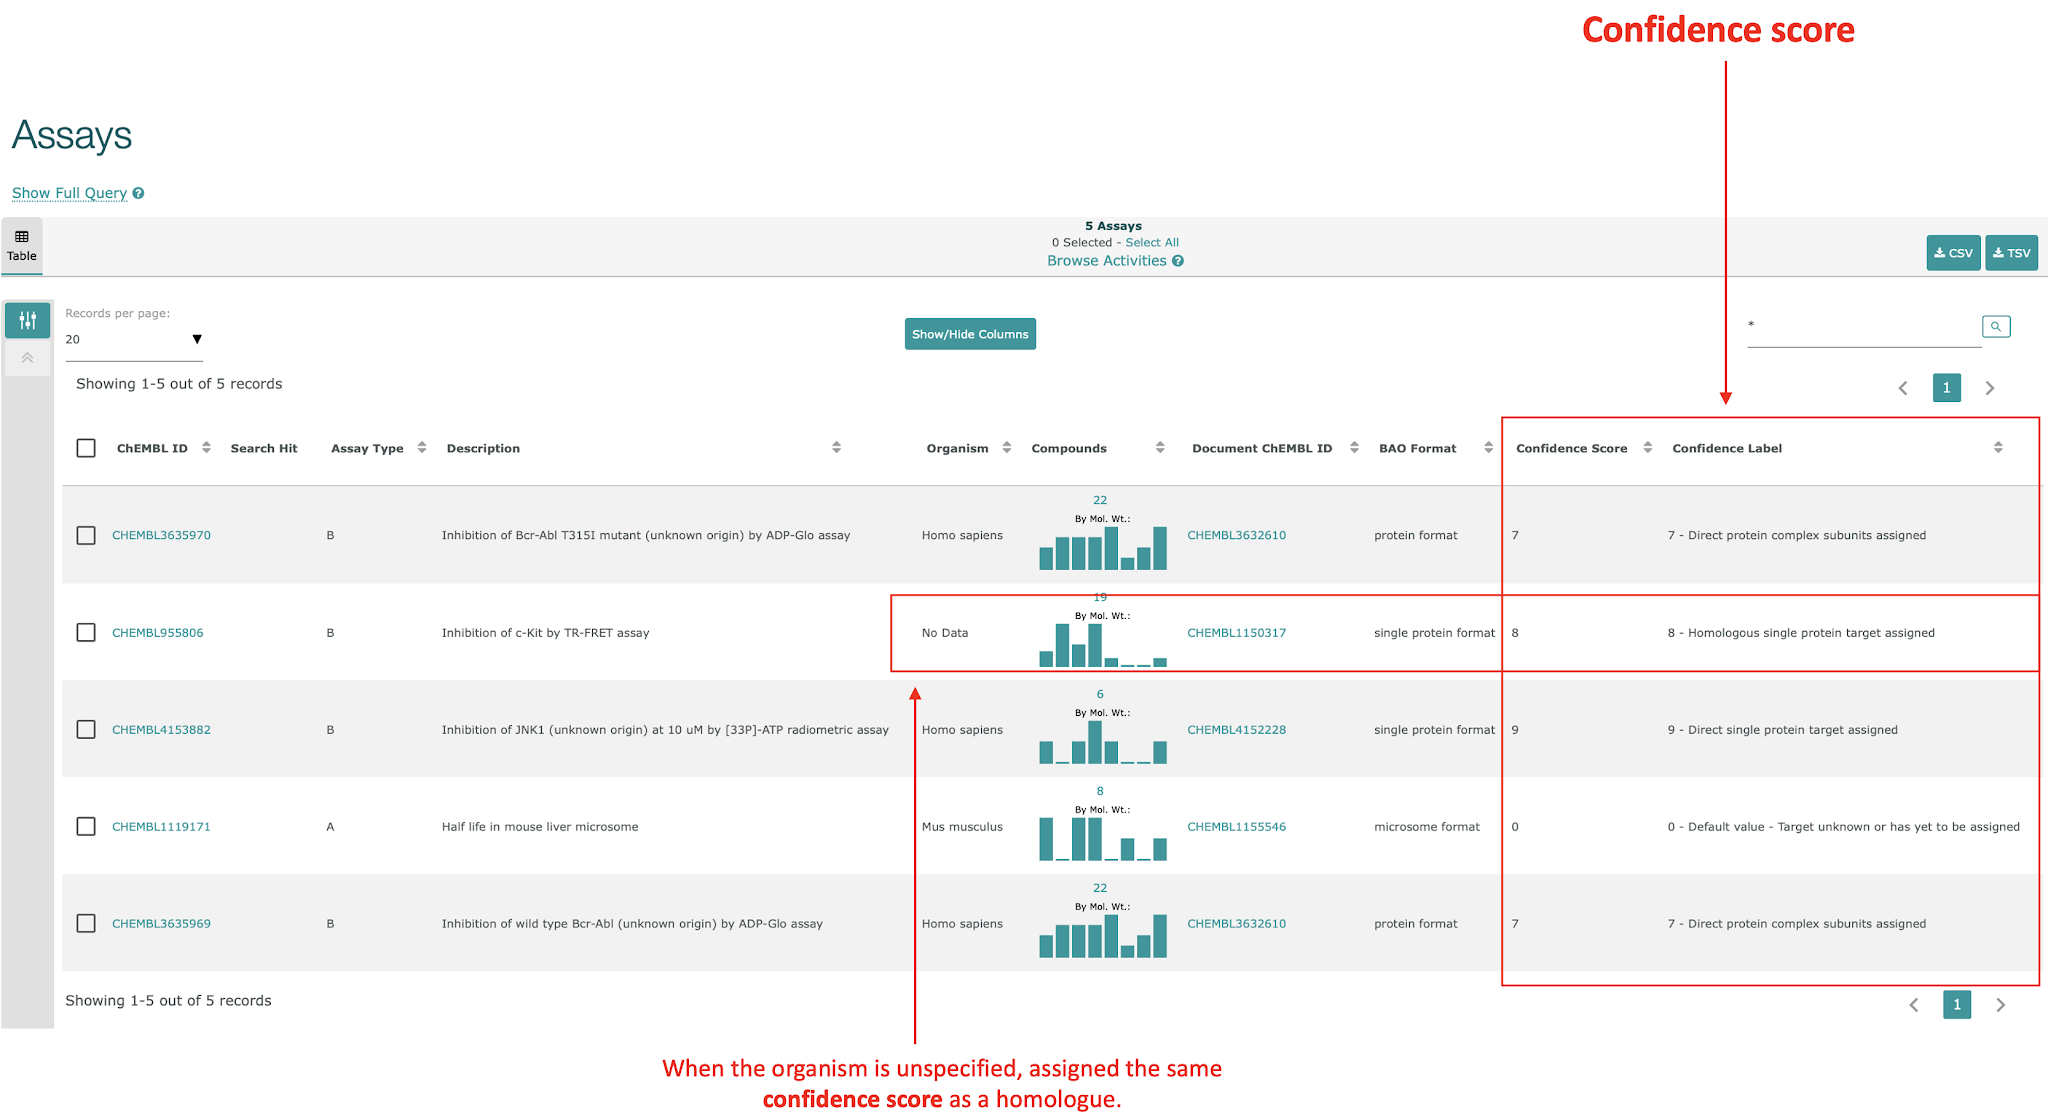Sort by Organism column arrows
This screenshot has width=2048, height=1114.
[1007, 448]
